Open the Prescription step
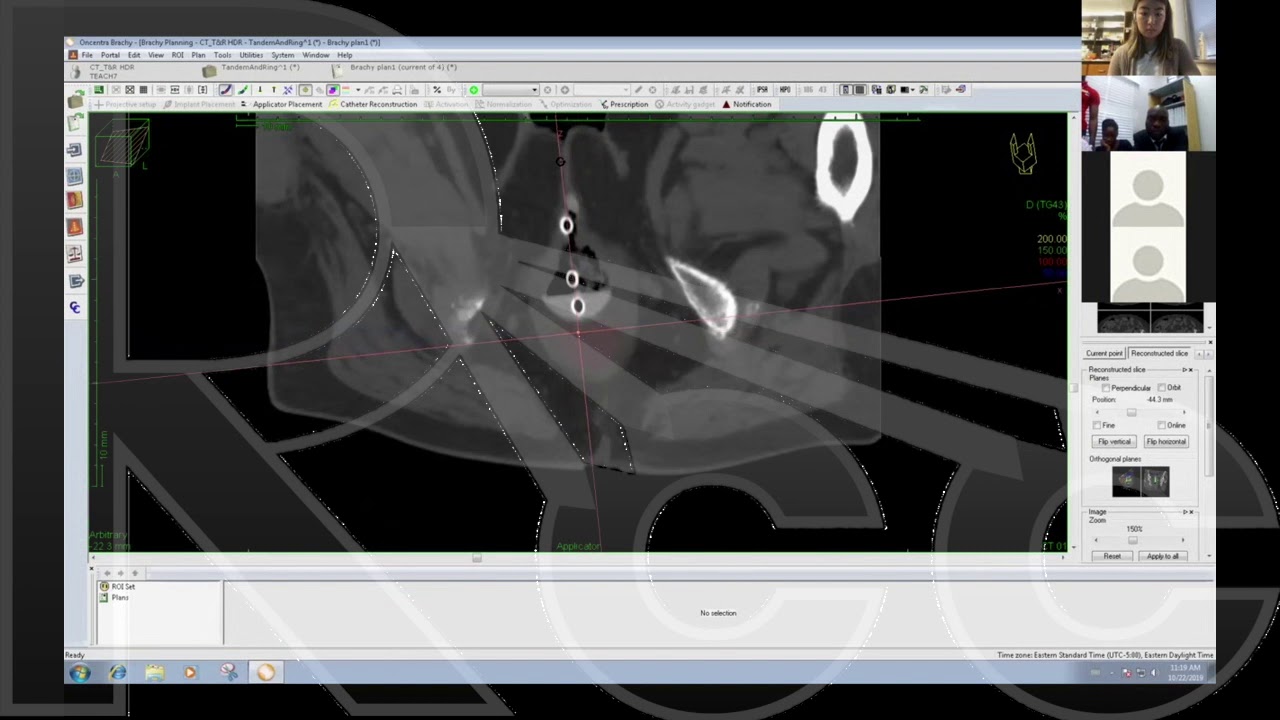The image size is (1280, 720). coord(624,104)
